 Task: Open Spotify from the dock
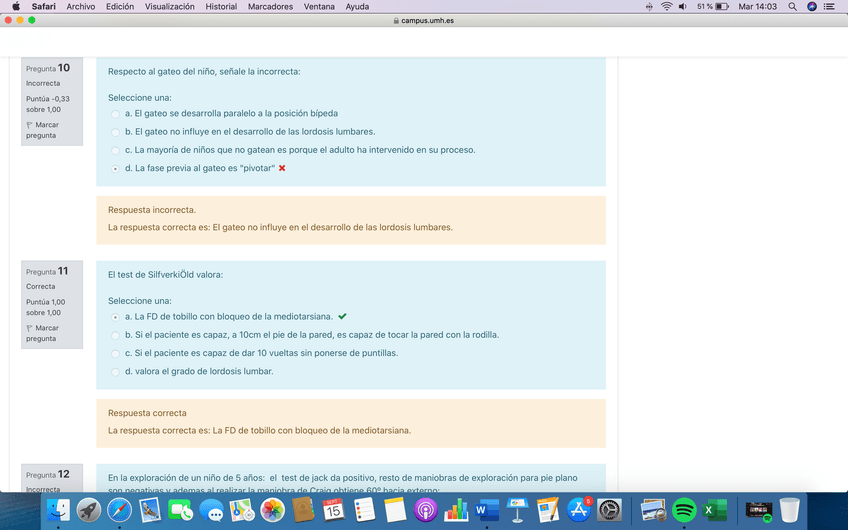[x=684, y=511]
